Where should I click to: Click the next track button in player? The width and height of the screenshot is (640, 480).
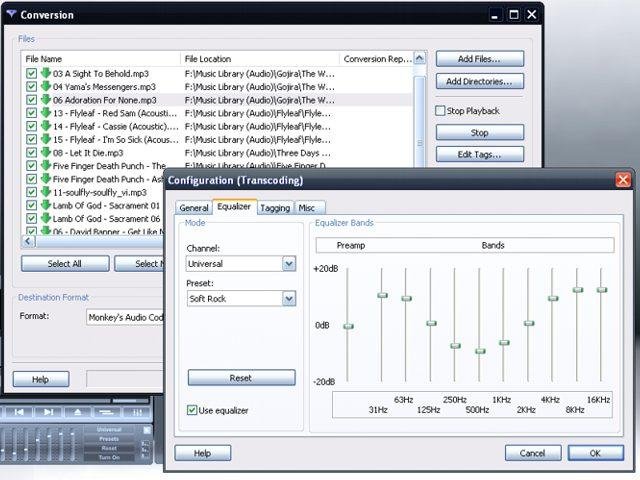click(x=47, y=411)
